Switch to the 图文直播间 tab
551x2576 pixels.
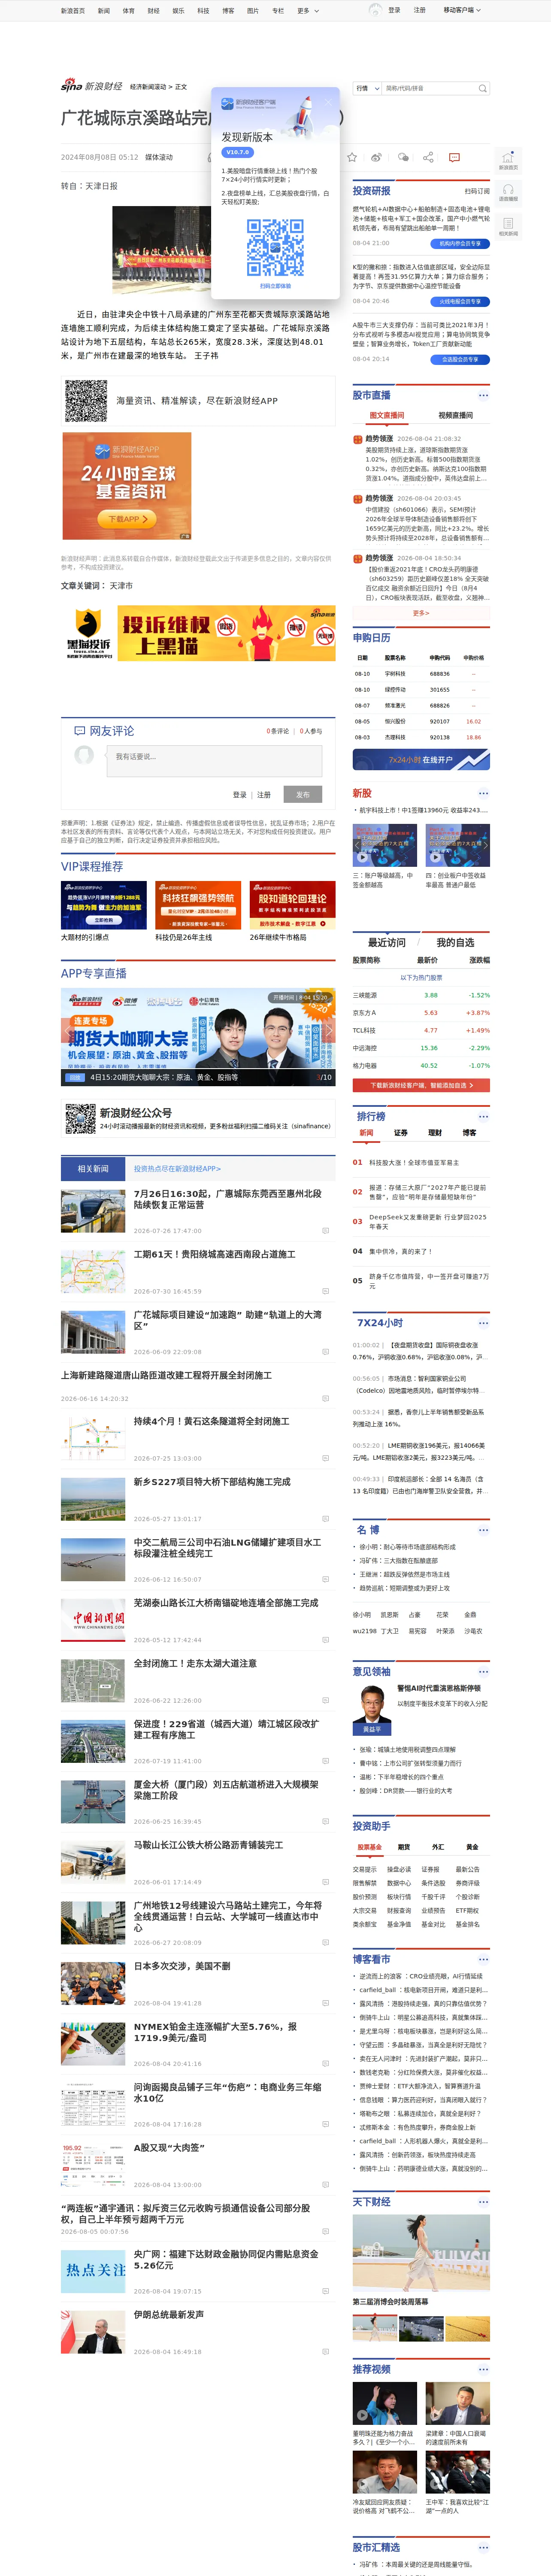[x=387, y=415]
